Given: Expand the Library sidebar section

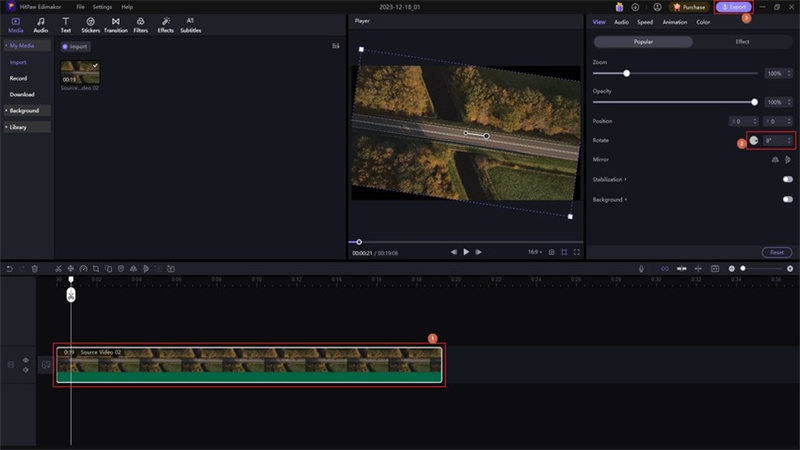Looking at the screenshot, I should coord(27,127).
